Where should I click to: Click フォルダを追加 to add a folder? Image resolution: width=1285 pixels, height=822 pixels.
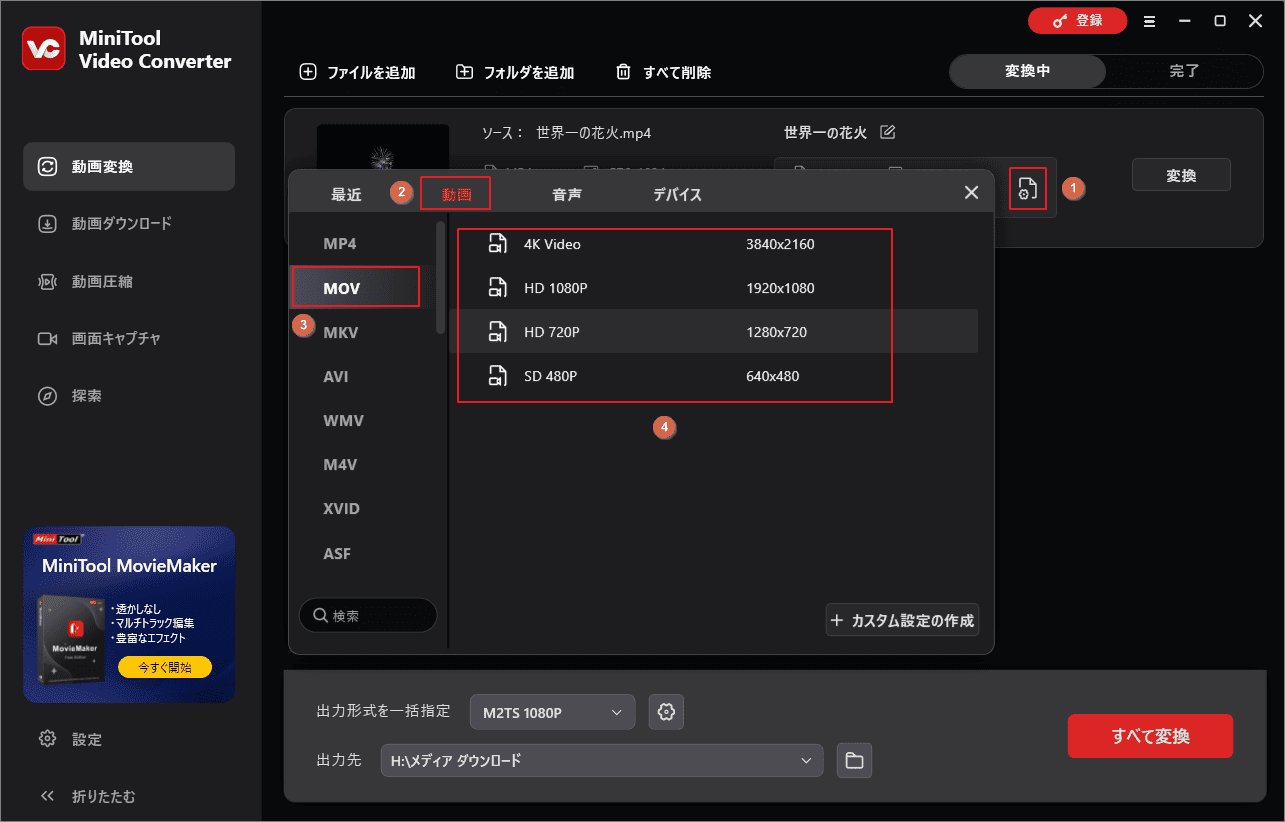click(x=515, y=72)
